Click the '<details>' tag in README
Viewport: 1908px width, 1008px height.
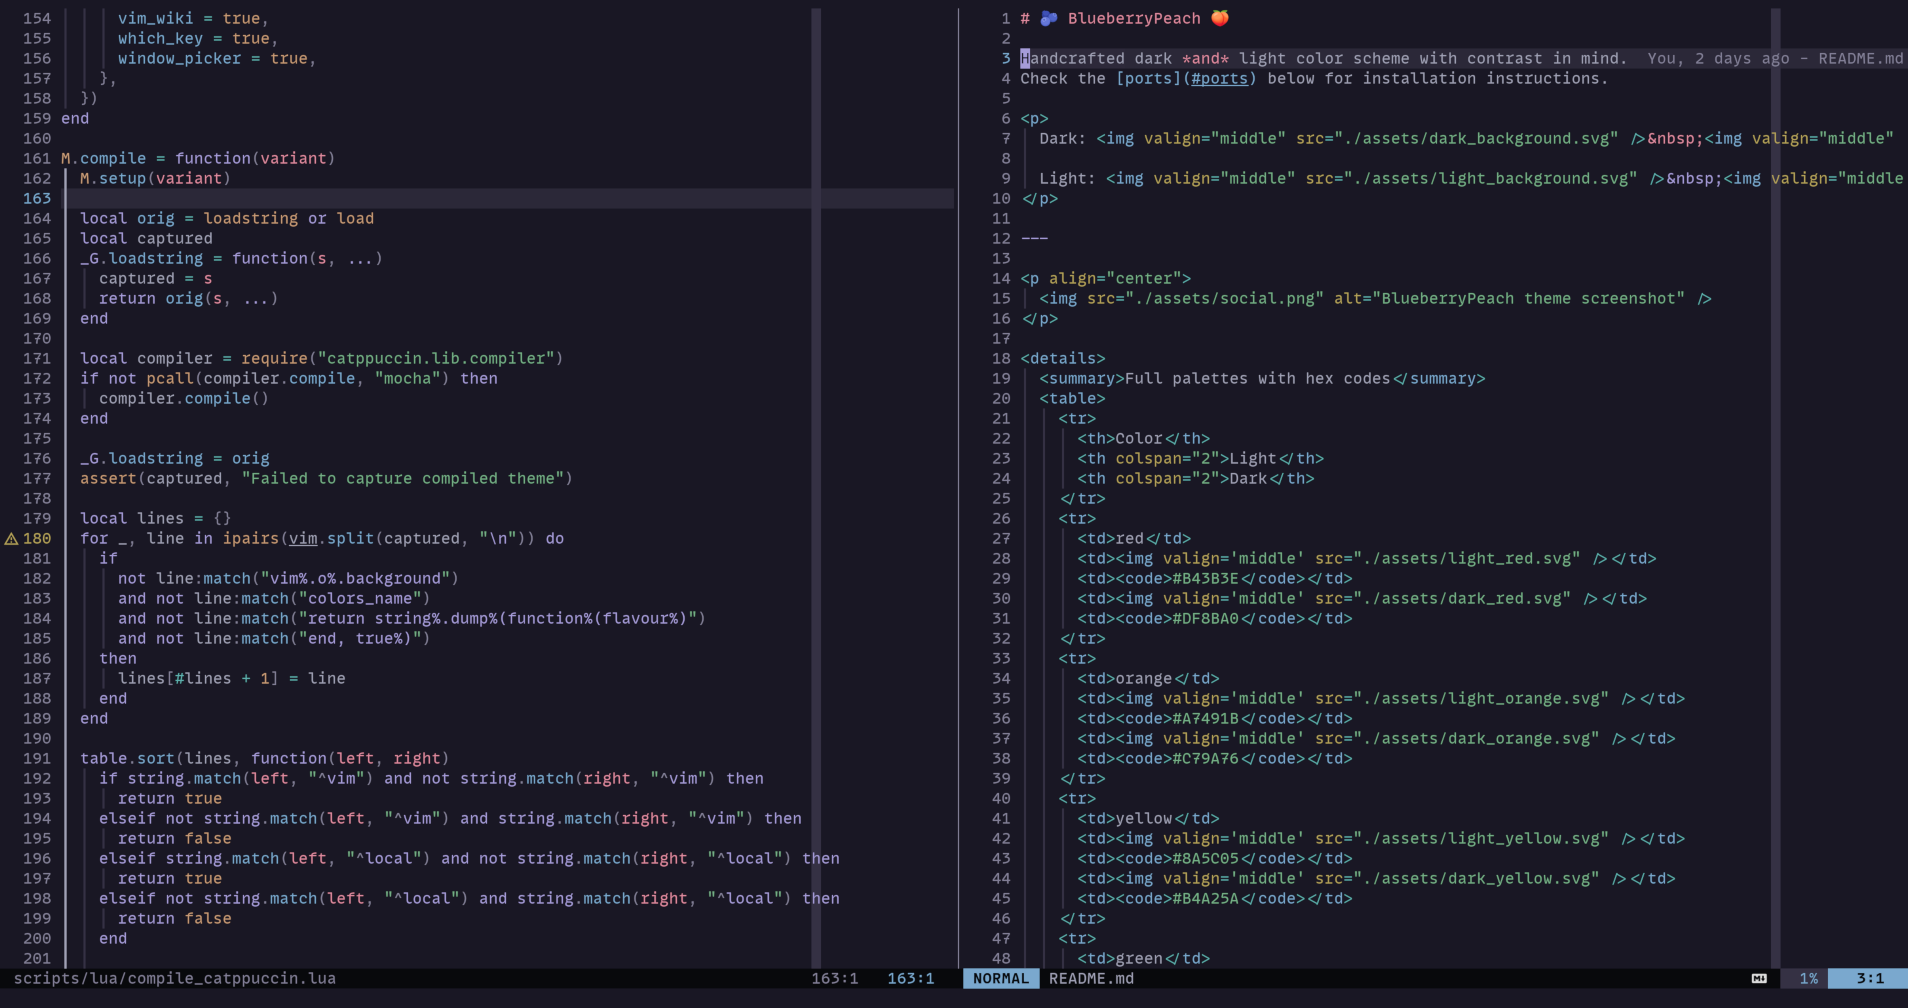pos(1063,358)
